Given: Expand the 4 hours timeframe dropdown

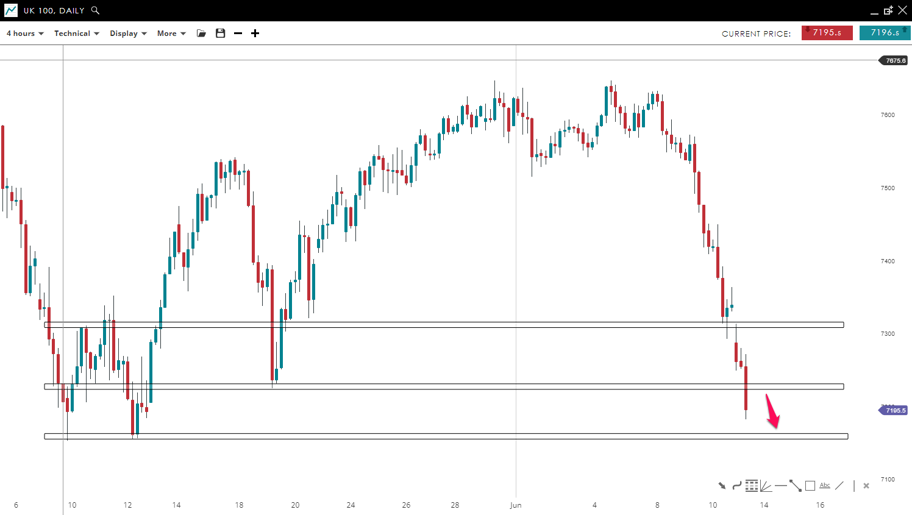Looking at the screenshot, I should [x=25, y=33].
